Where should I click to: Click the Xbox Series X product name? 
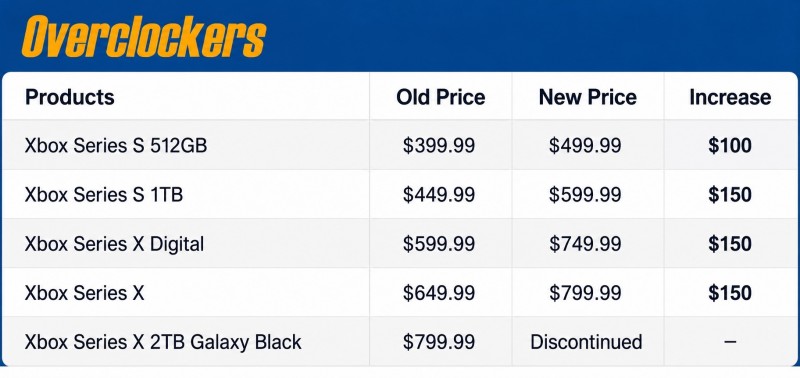click(84, 293)
